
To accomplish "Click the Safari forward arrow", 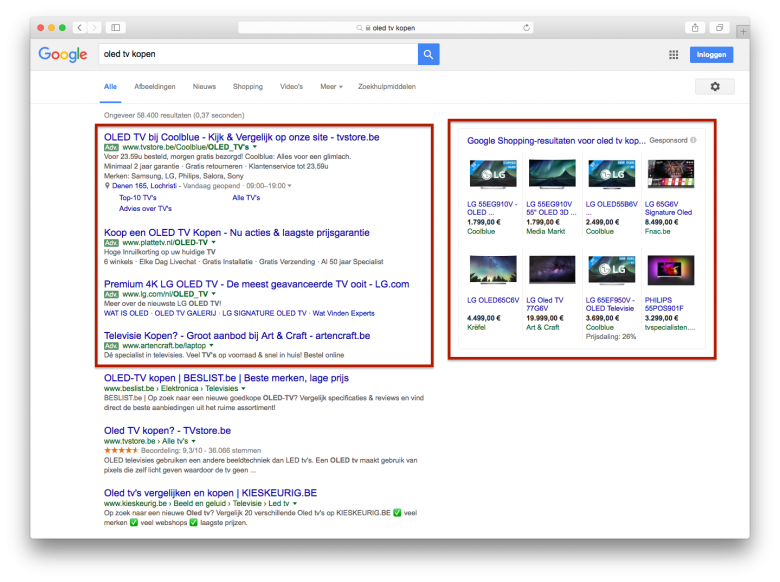I will click(x=95, y=28).
